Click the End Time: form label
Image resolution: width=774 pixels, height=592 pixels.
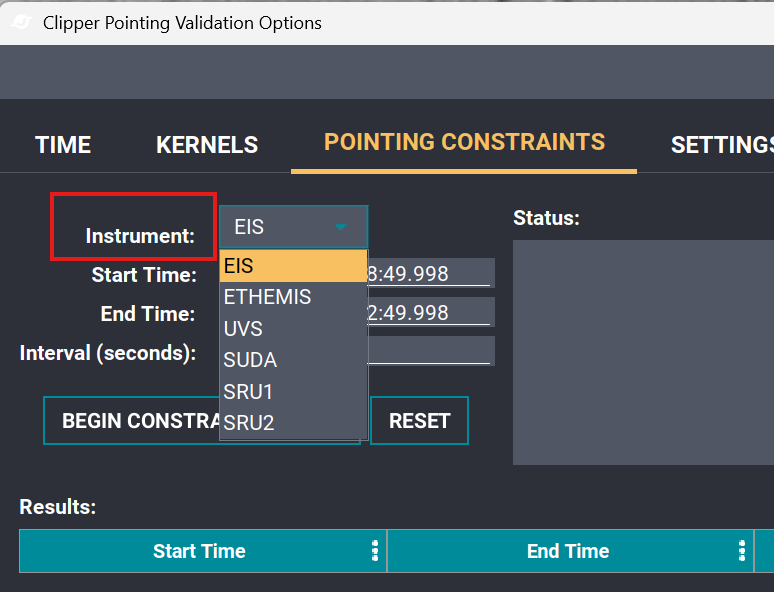coord(148,314)
